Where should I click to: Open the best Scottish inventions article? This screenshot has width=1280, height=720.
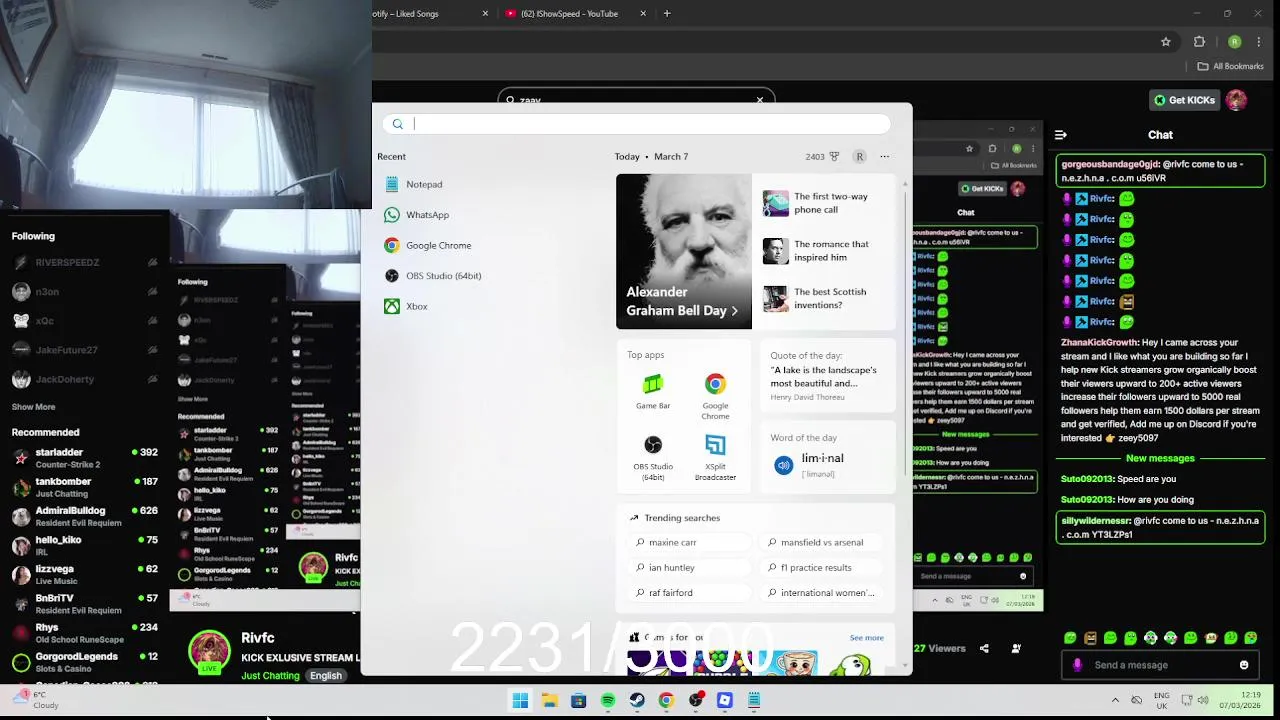[x=823, y=298]
